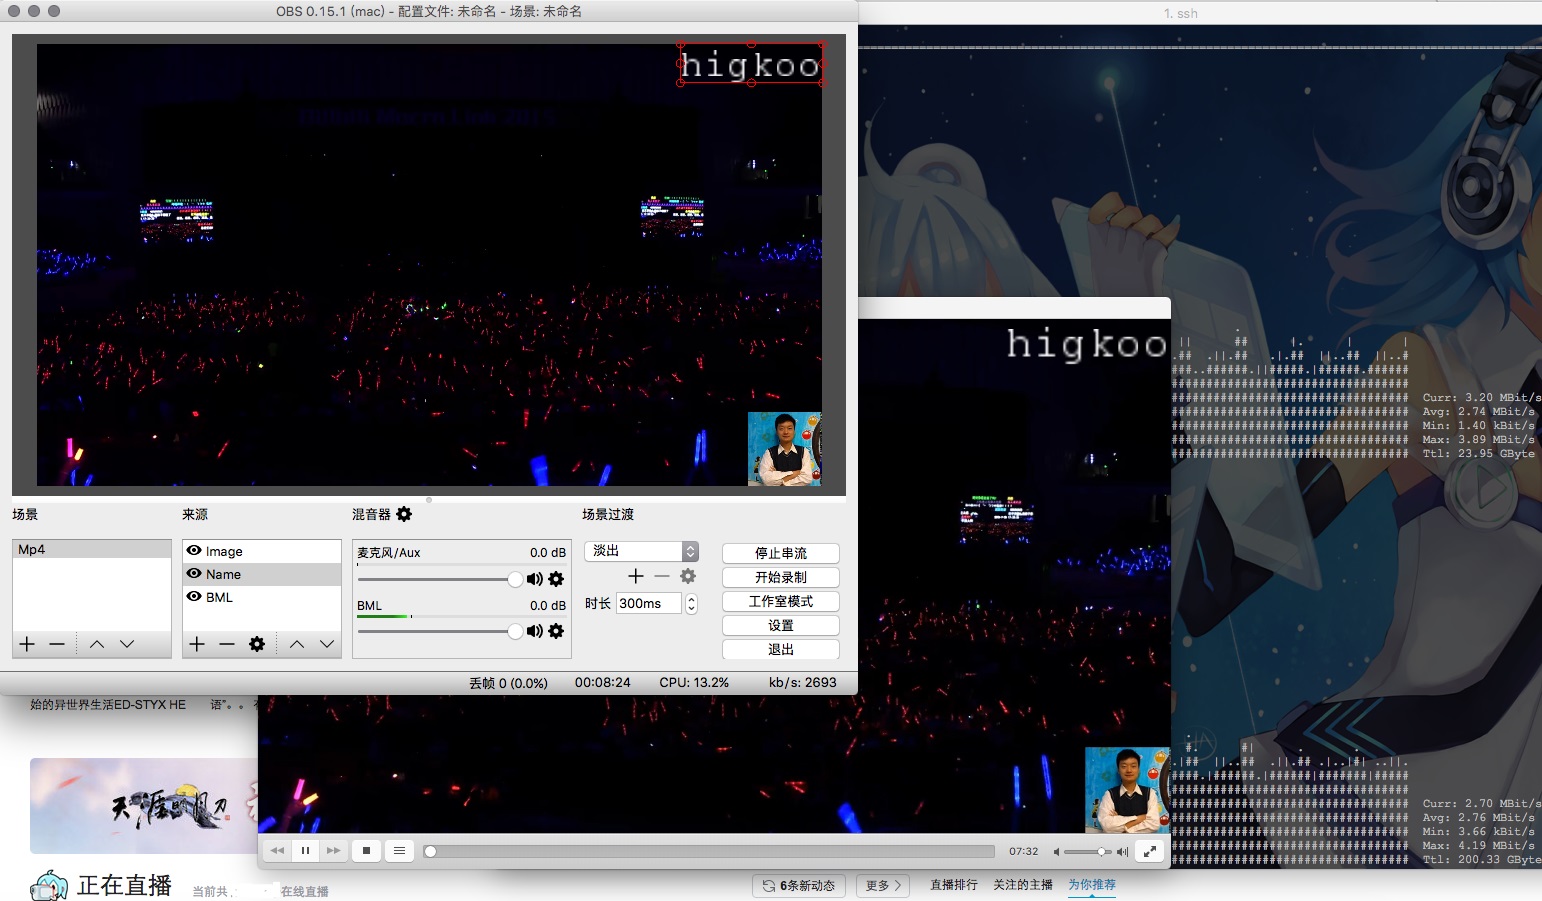Click the 00:08:24 stream timer in status bar
The width and height of the screenshot is (1542, 901).
pos(603,683)
